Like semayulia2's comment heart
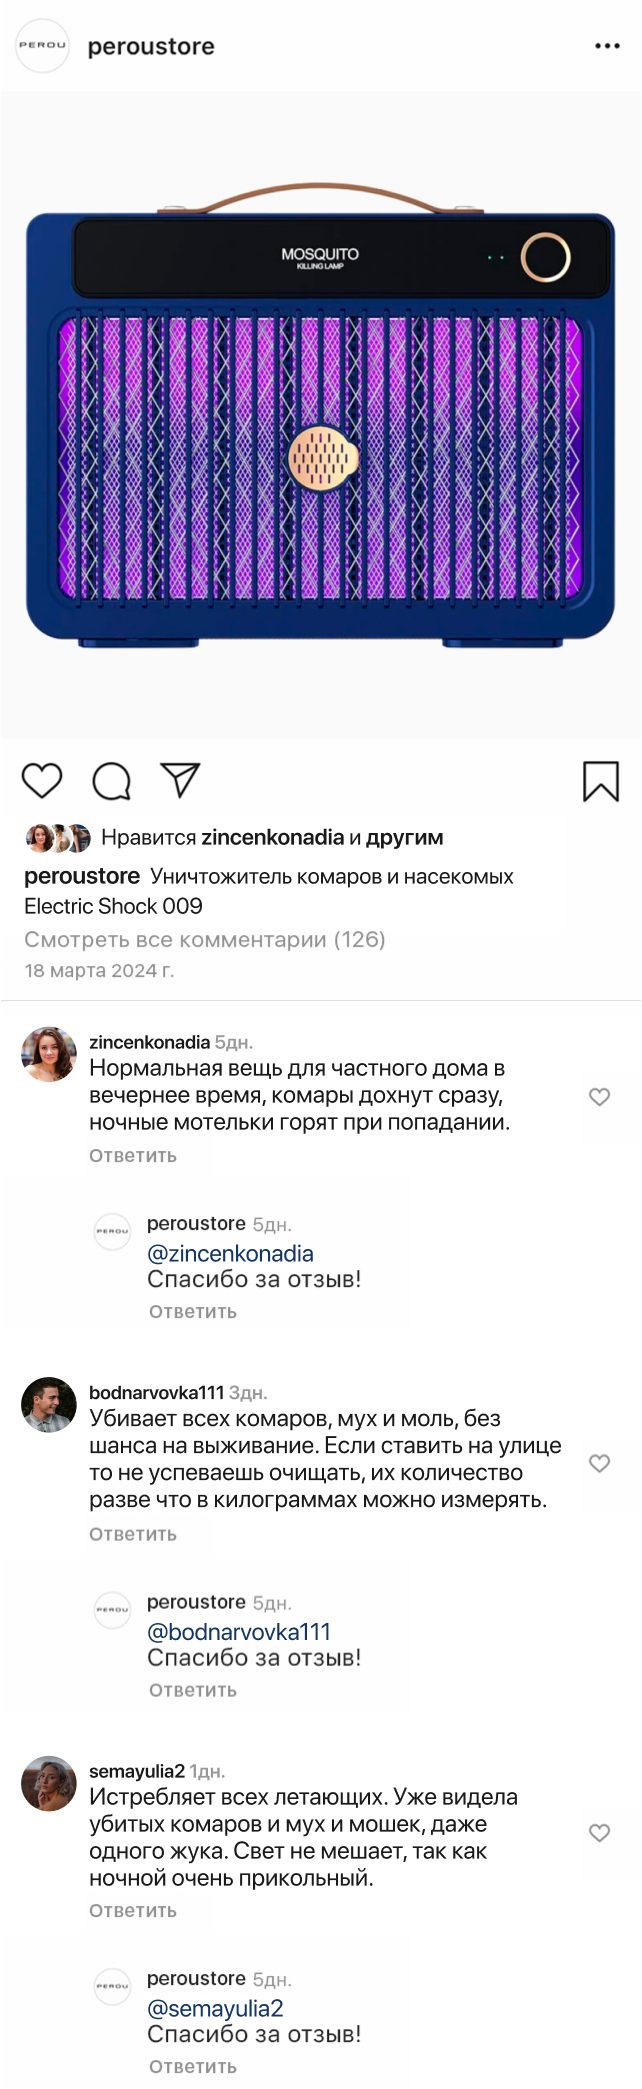This screenshot has height=2089, width=642. tap(599, 1832)
